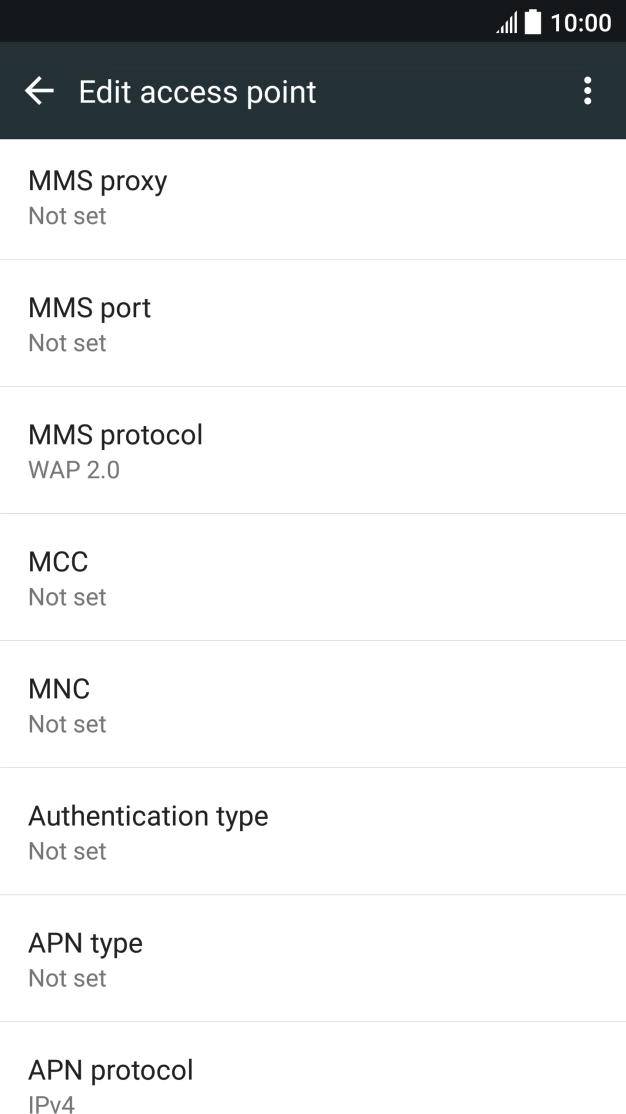This screenshot has height=1114, width=626.
Task: Tap 'Not set' under MCC
Action: tap(67, 597)
